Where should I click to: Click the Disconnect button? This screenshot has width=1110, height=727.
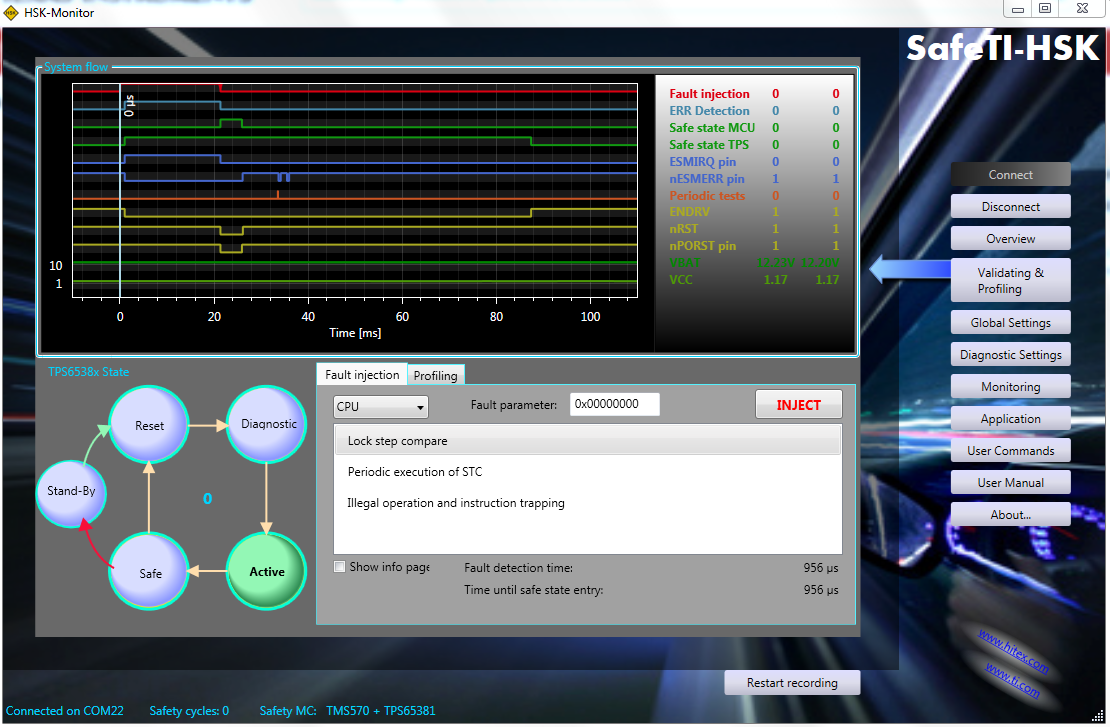click(1010, 207)
